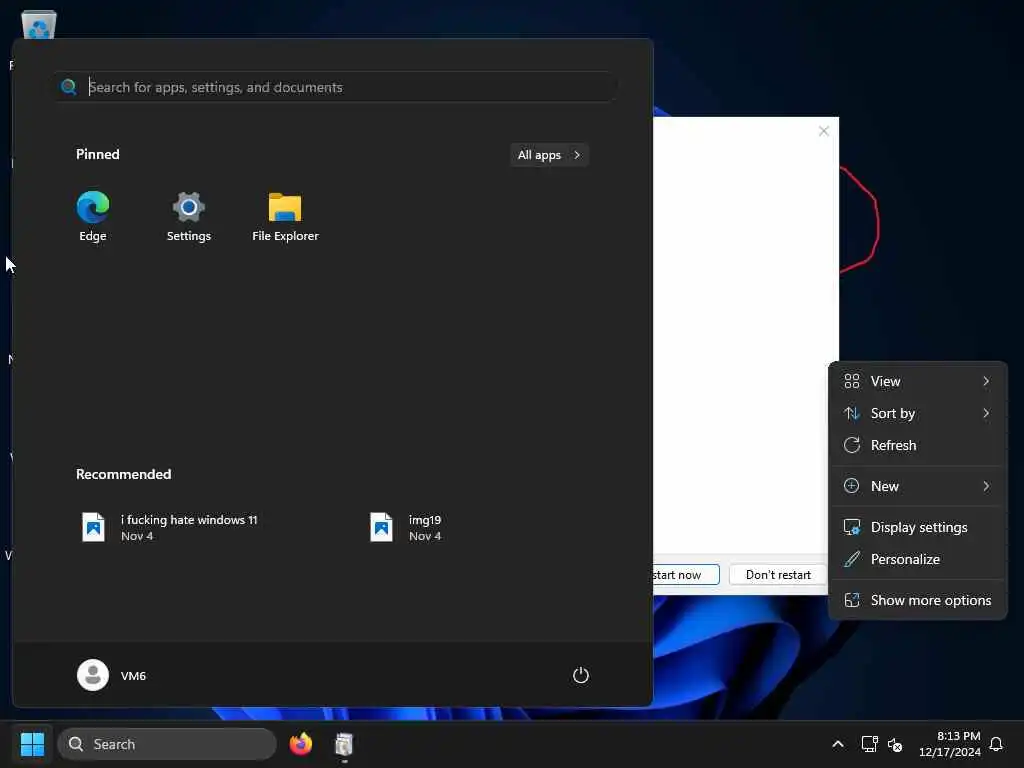Click the All apps button
The image size is (1024, 768).
point(549,155)
